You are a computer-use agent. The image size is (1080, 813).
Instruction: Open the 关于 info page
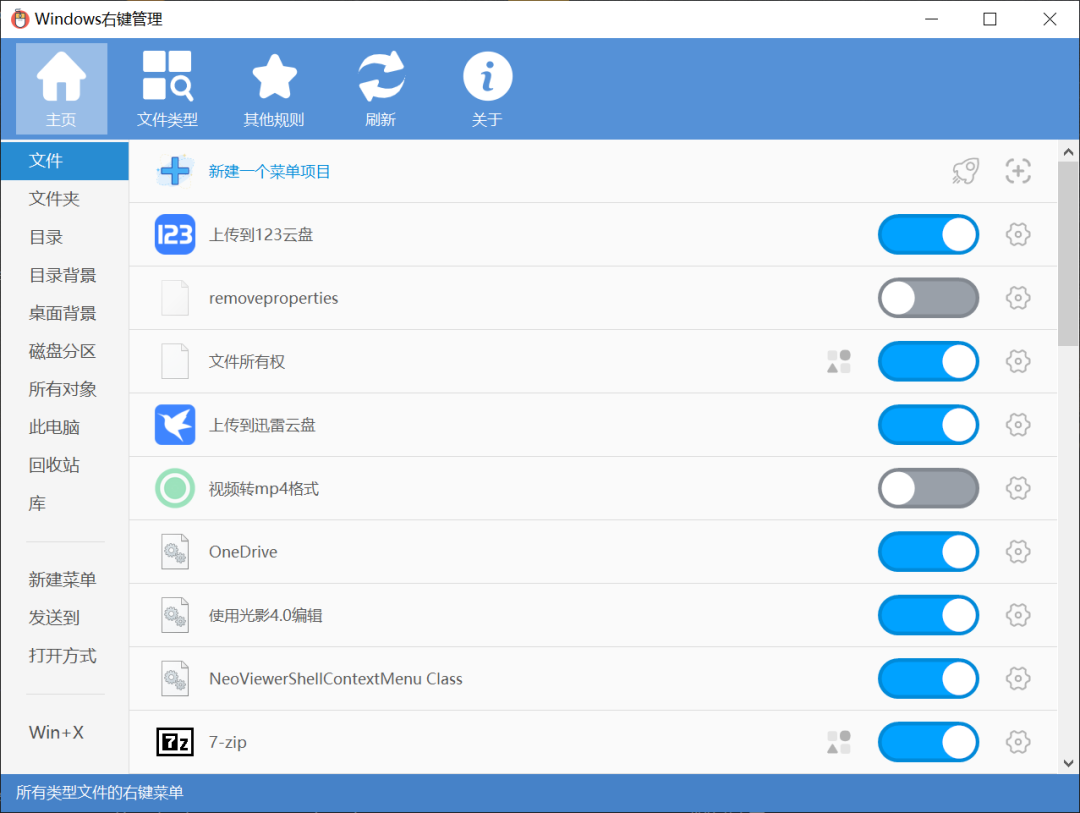[x=487, y=88]
